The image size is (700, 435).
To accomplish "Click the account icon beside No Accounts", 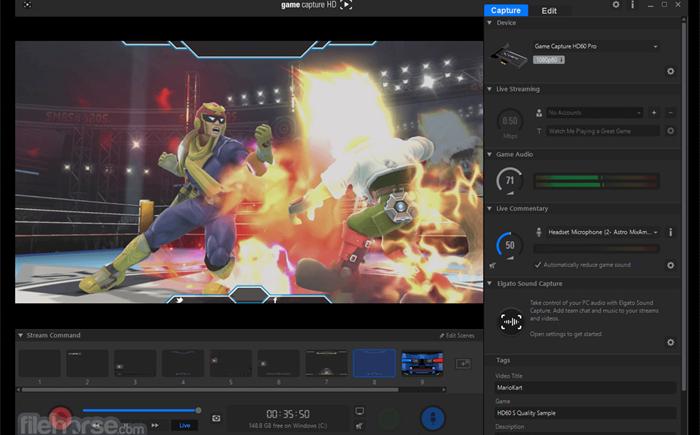I will point(539,113).
